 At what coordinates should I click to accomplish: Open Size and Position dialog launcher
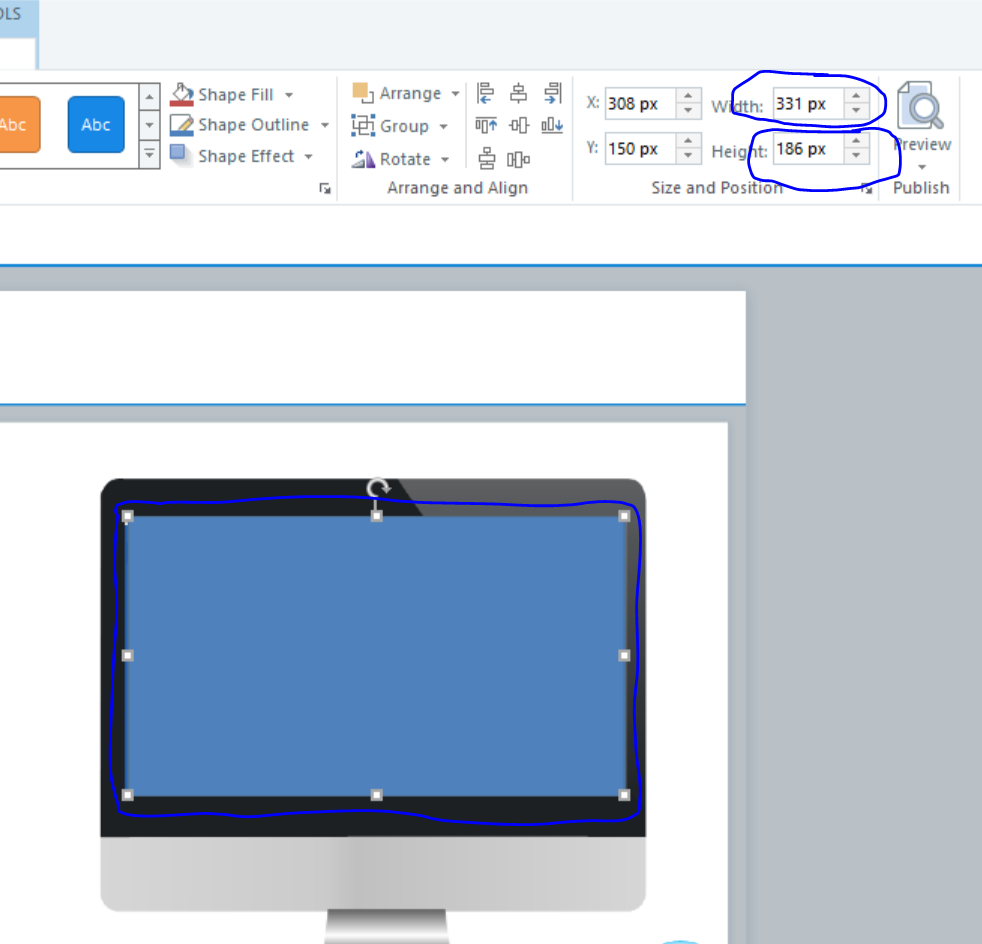coord(867,189)
